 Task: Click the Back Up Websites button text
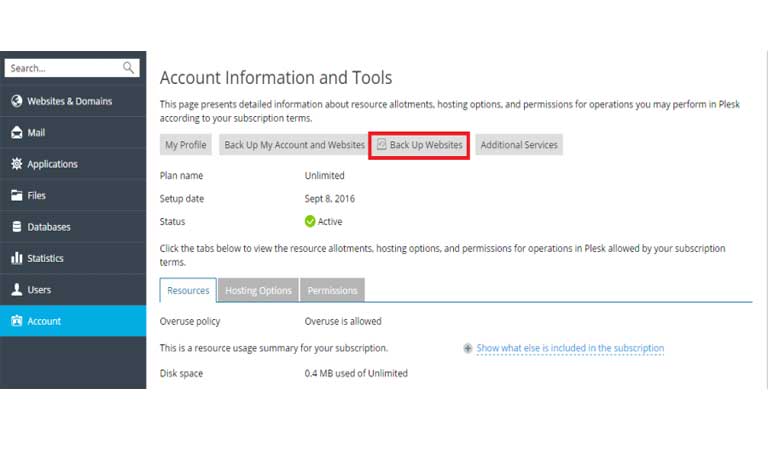(x=426, y=144)
